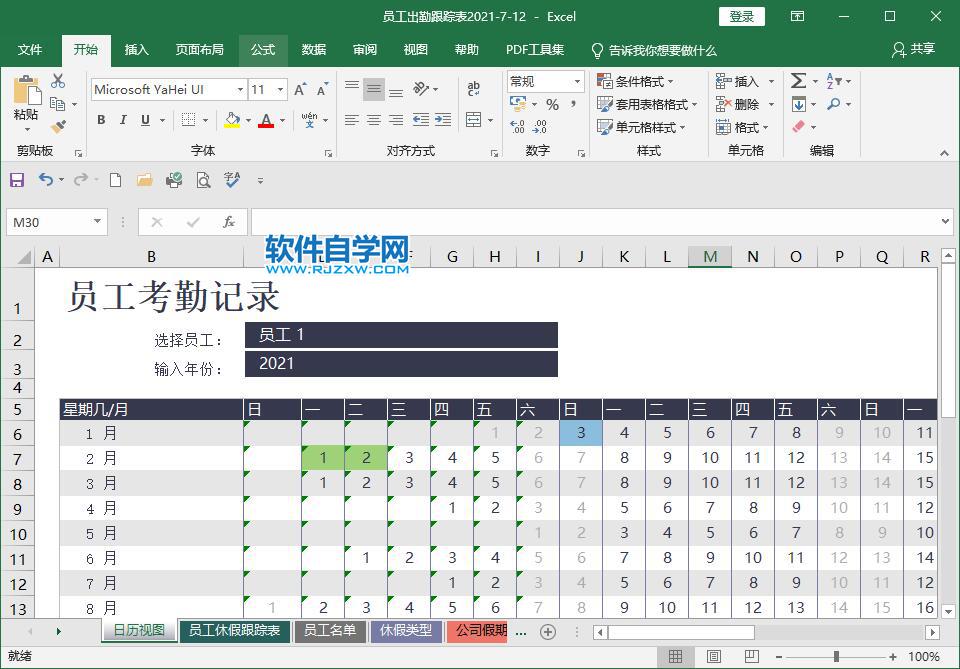Viewport: 960px width, 669px height.
Task: Click the Cut scissors icon
Action: tap(58, 81)
